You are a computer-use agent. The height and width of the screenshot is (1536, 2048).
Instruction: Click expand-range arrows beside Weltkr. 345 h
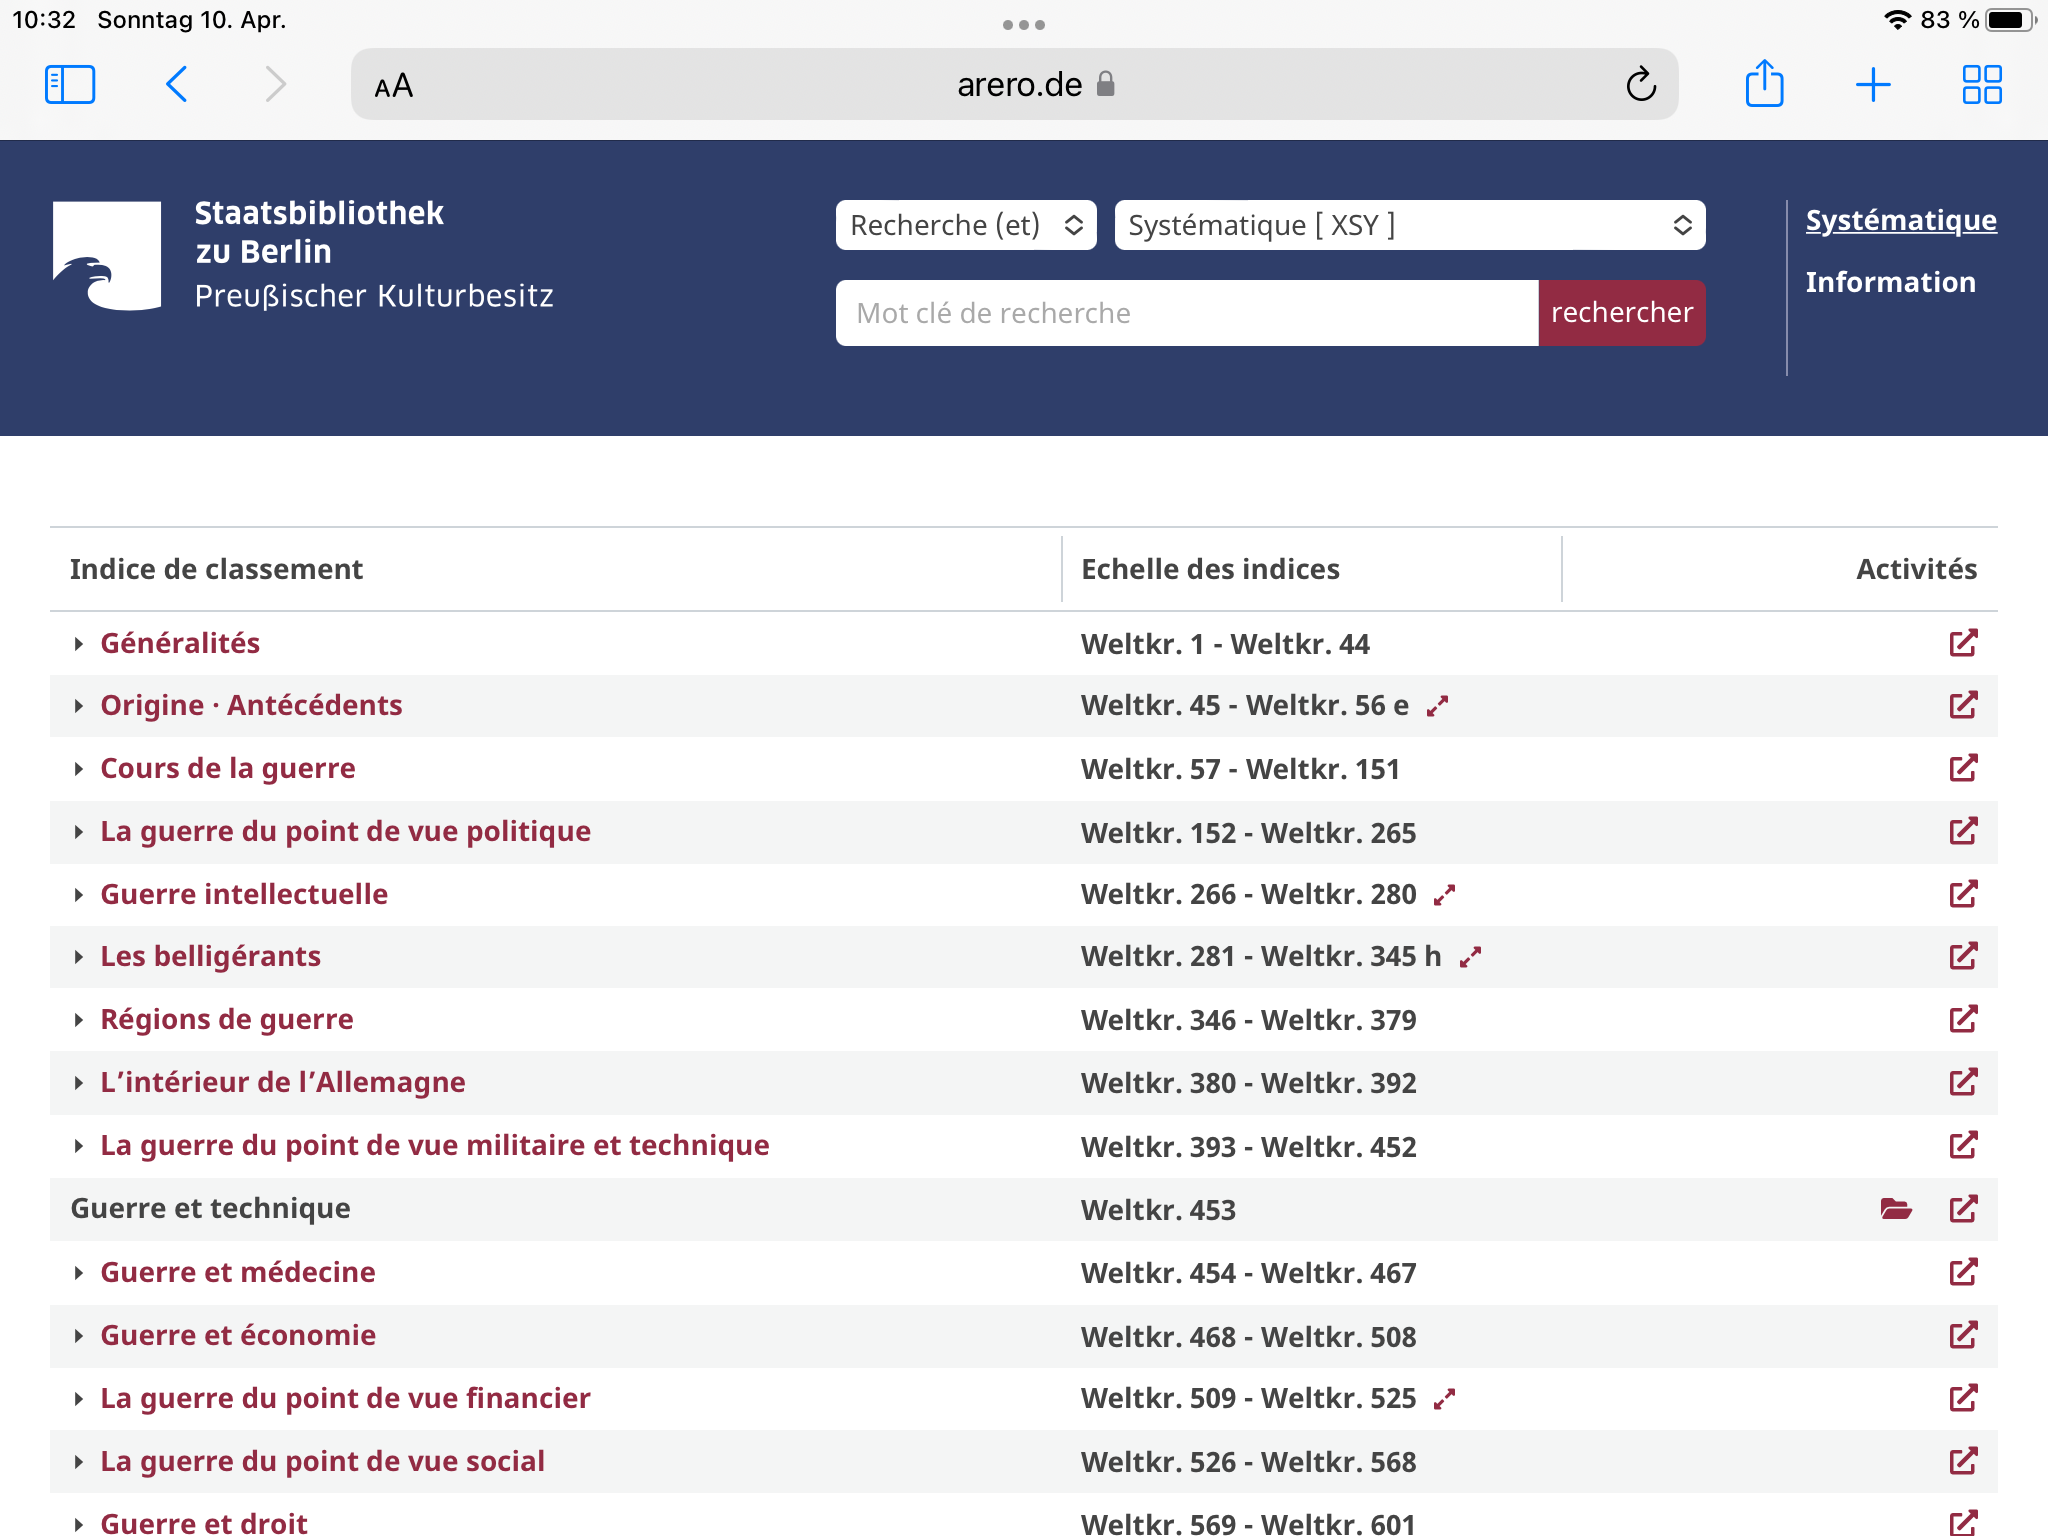tap(1469, 958)
